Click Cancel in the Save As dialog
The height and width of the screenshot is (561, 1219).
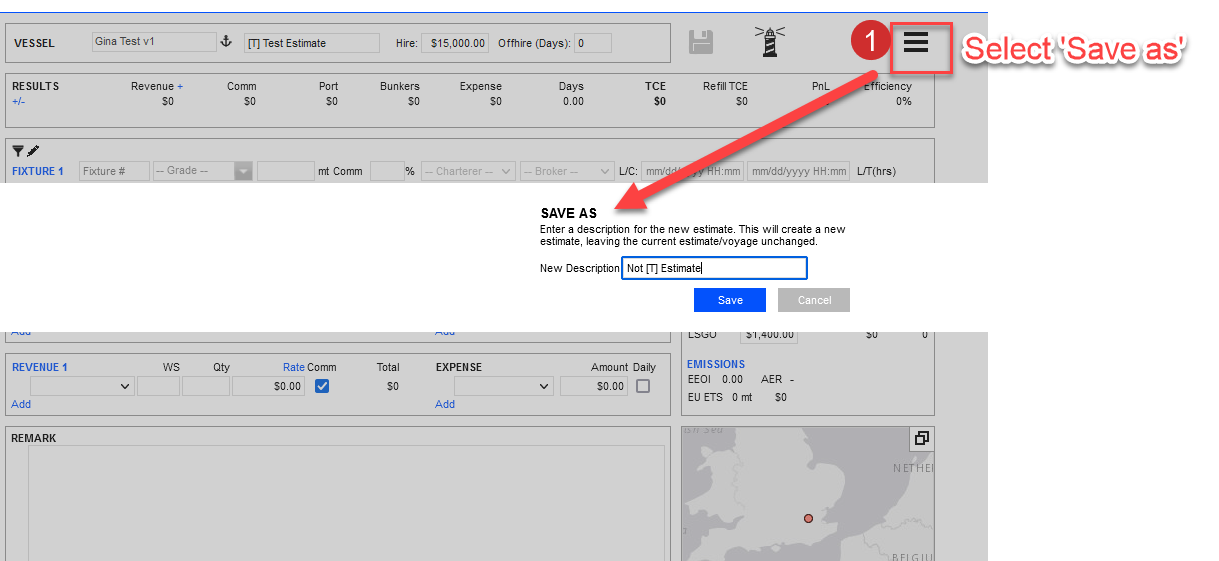814,300
